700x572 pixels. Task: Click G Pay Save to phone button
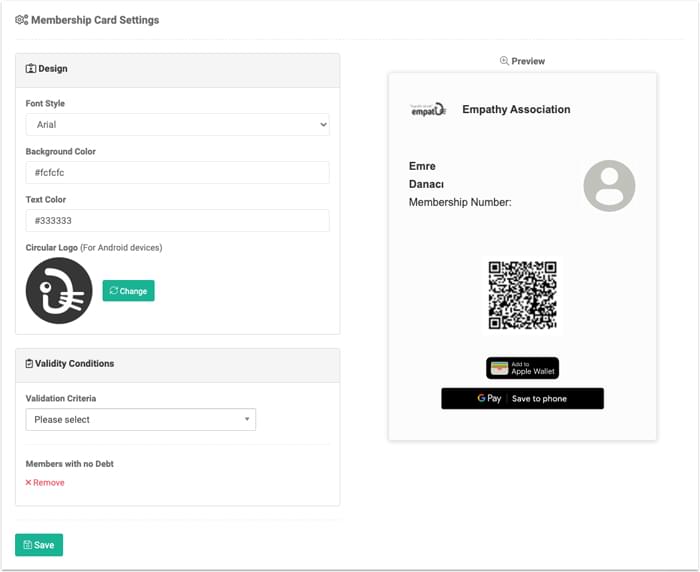(x=522, y=398)
